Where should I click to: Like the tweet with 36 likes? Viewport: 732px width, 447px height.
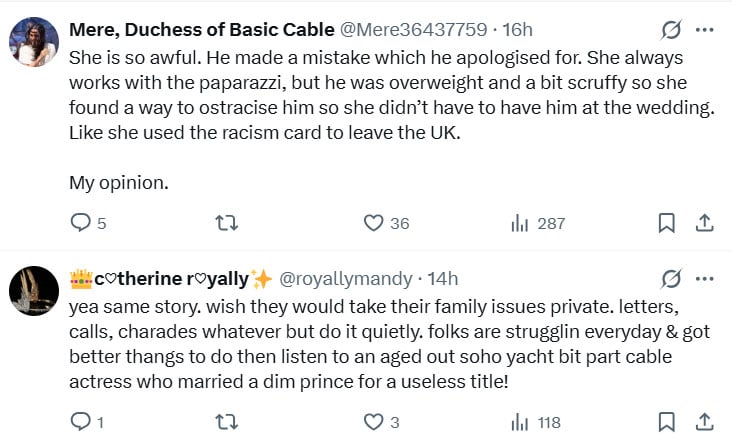coord(373,223)
